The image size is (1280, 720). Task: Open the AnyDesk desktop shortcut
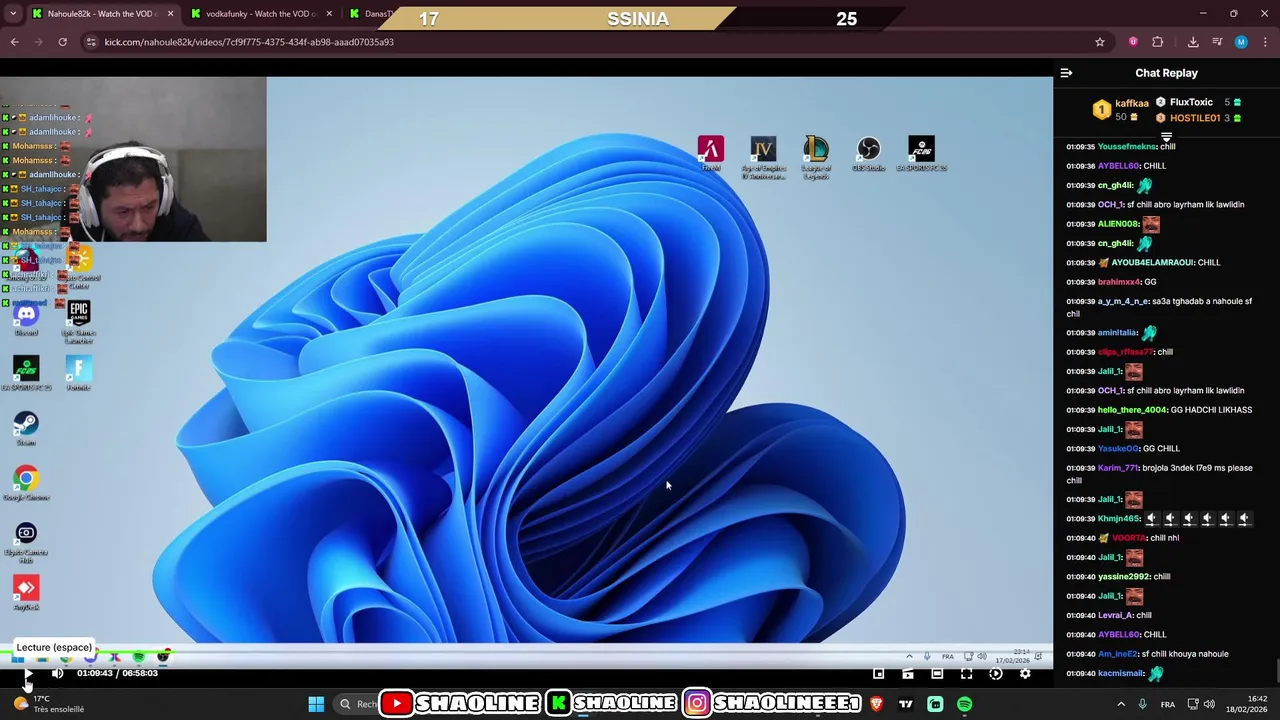pyautogui.click(x=26, y=593)
